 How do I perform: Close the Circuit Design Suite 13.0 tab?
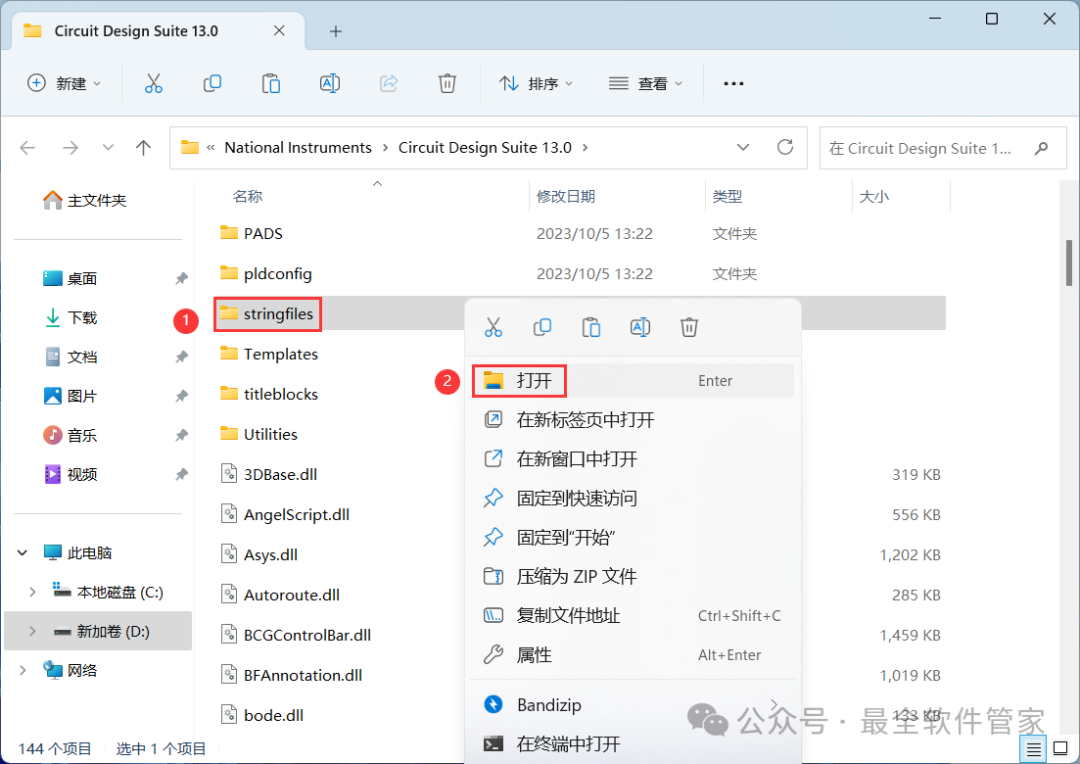(279, 31)
